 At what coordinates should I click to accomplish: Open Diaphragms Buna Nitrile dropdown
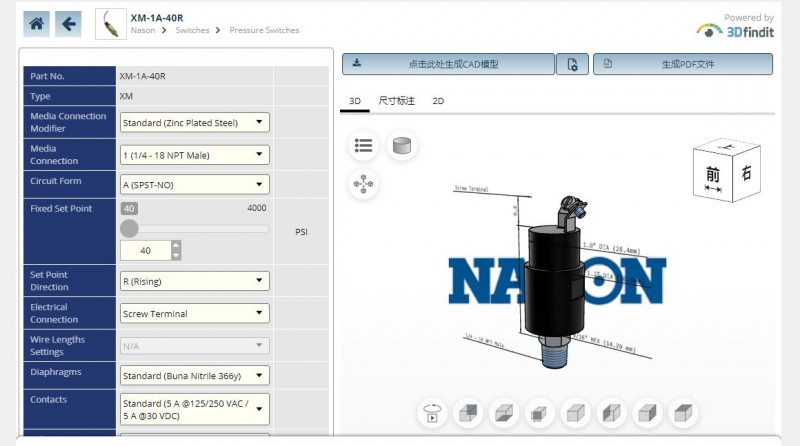(194, 376)
